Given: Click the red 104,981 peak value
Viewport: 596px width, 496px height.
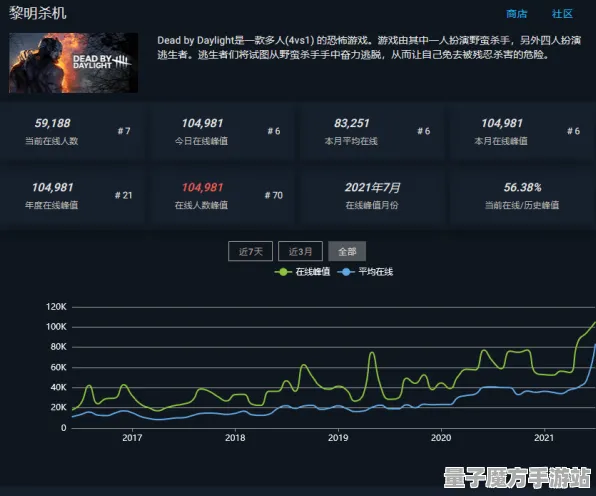Looking at the screenshot, I should (202, 187).
